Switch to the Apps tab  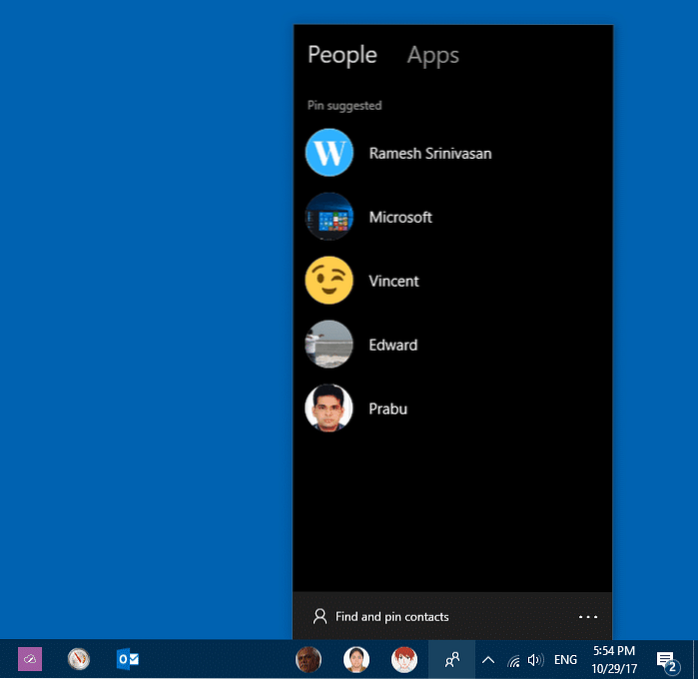tap(432, 55)
